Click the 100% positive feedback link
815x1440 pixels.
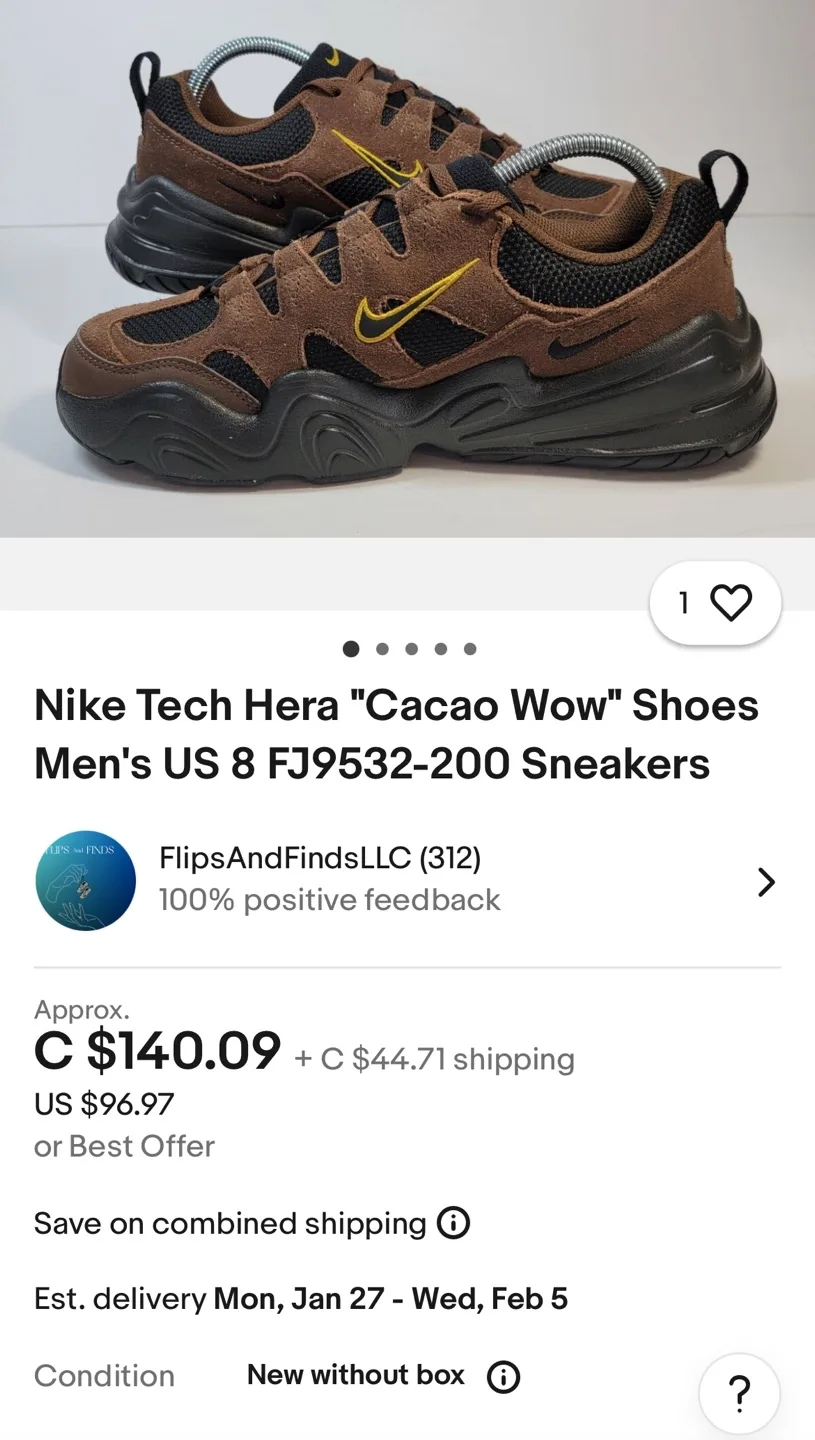pos(329,899)
